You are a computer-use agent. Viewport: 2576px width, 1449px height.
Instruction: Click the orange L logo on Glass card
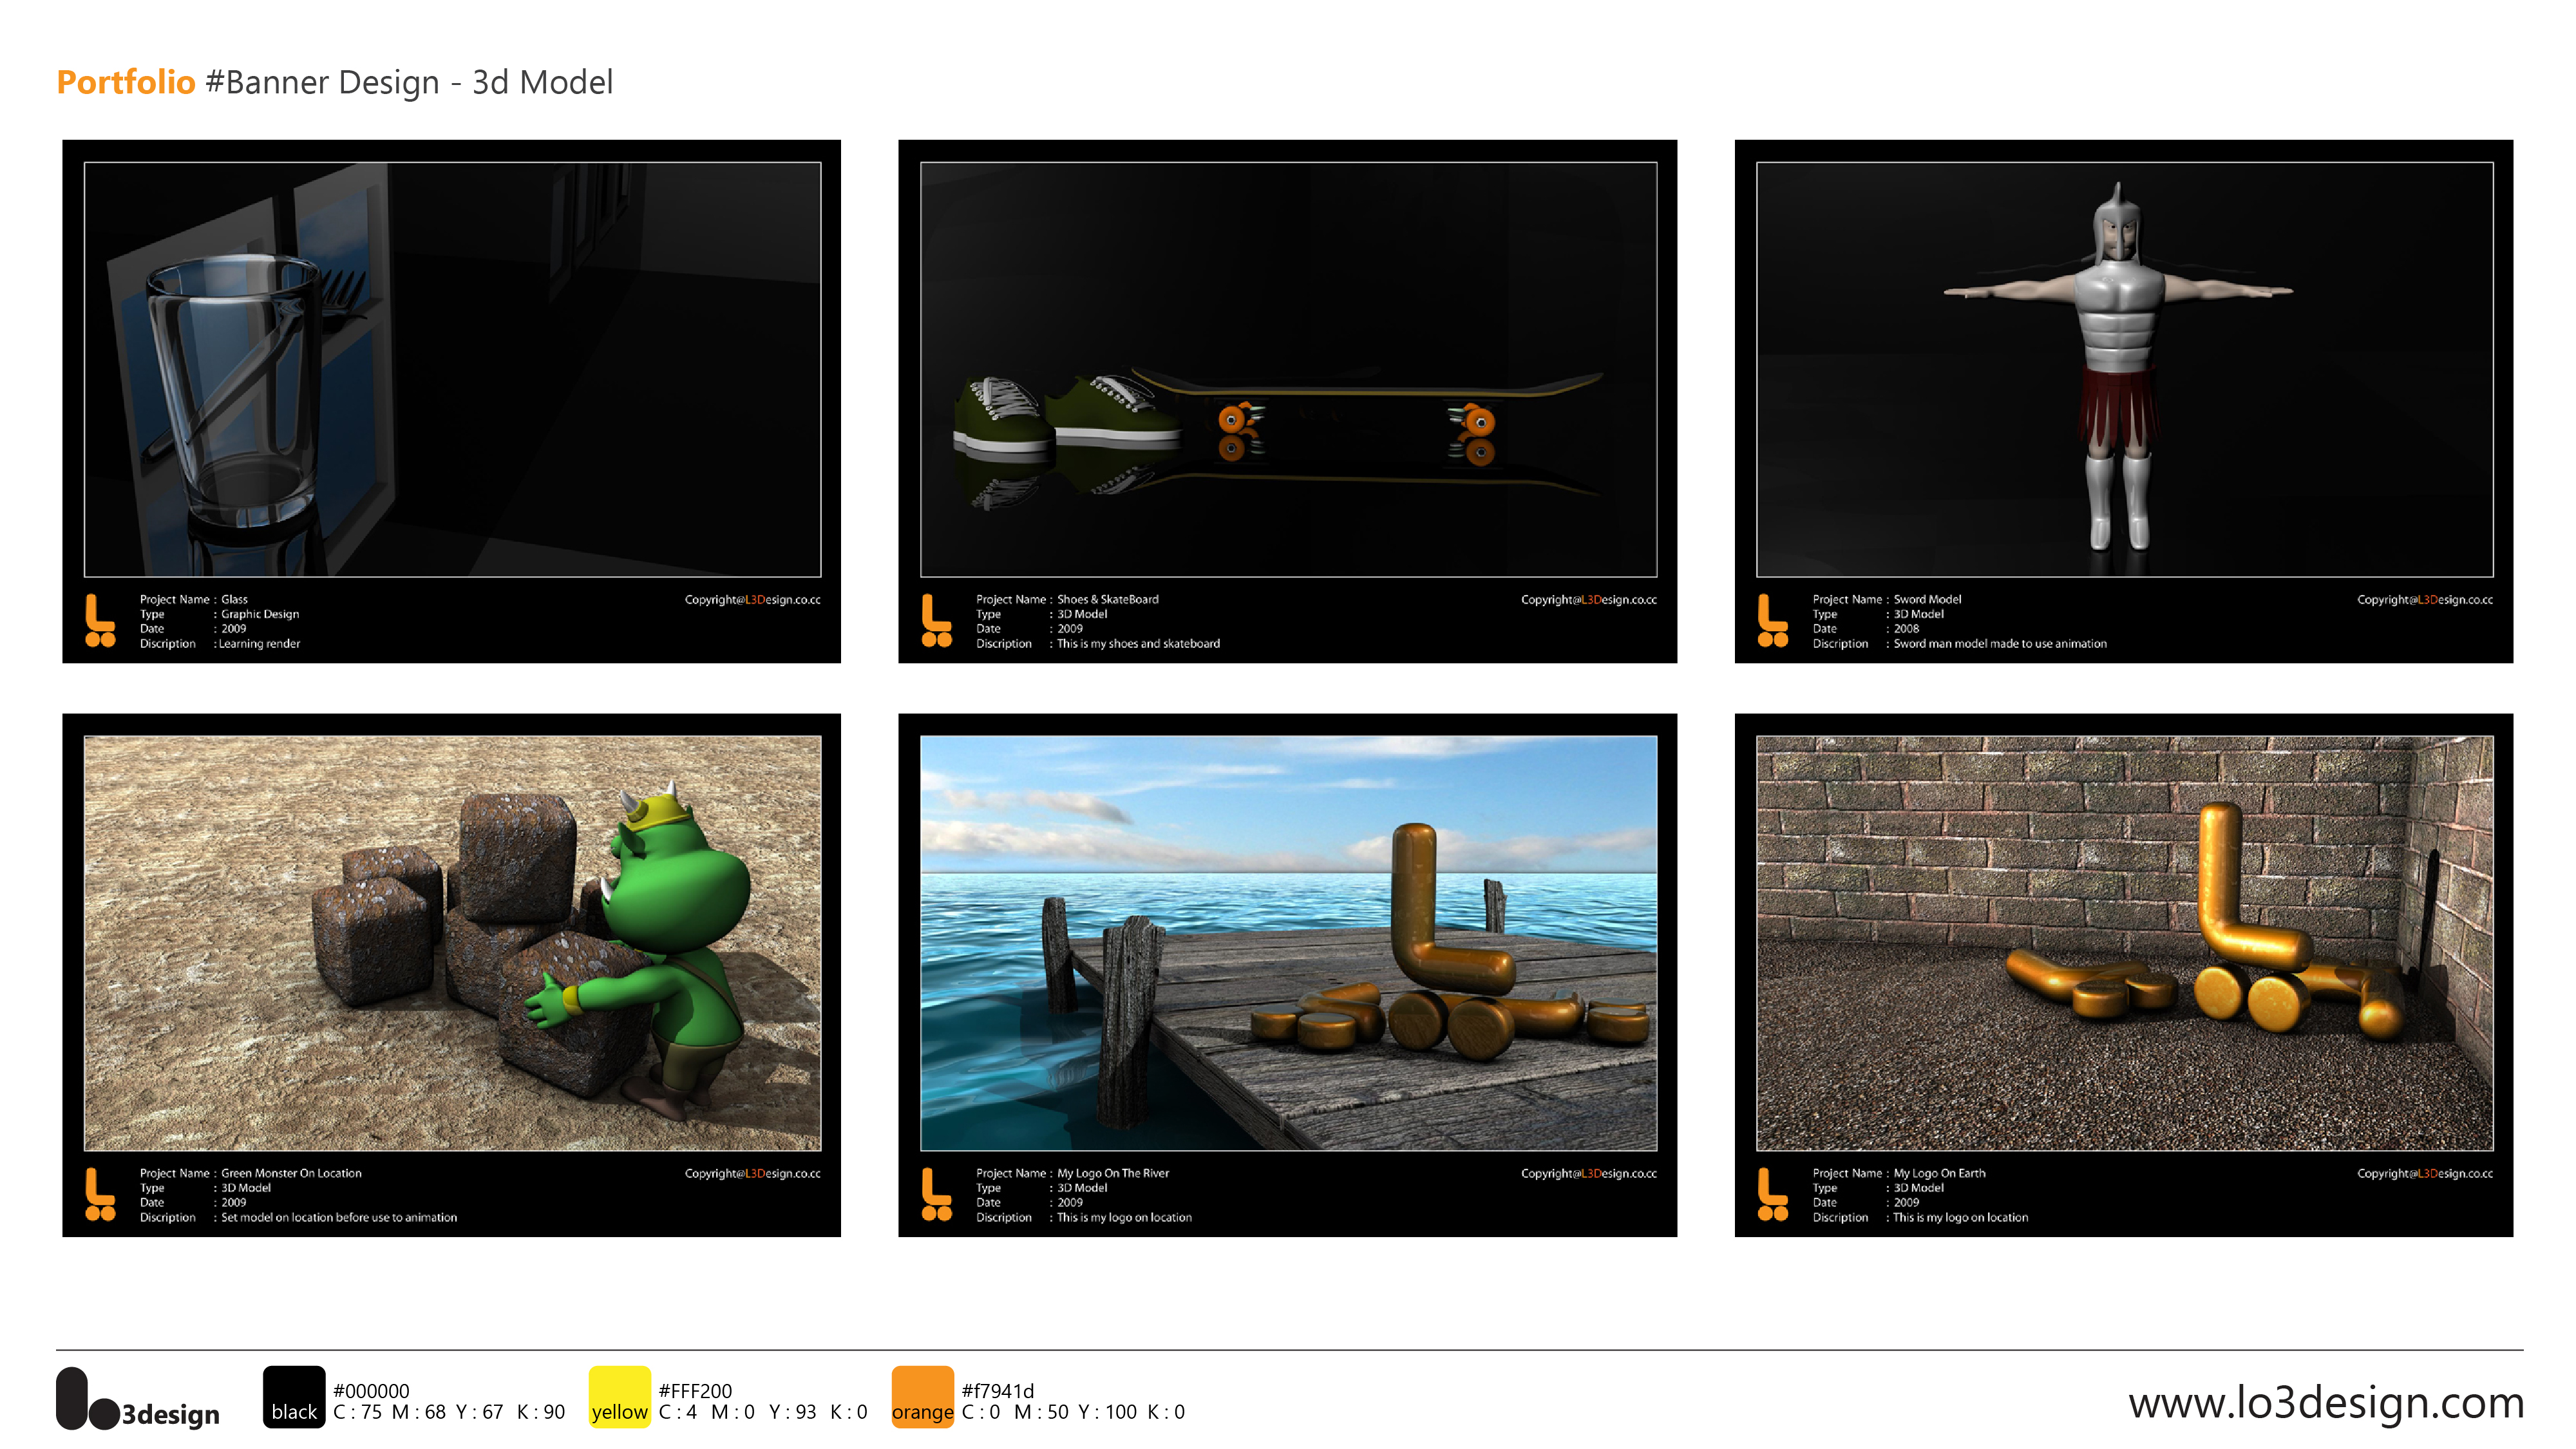(x=100, y=620)
